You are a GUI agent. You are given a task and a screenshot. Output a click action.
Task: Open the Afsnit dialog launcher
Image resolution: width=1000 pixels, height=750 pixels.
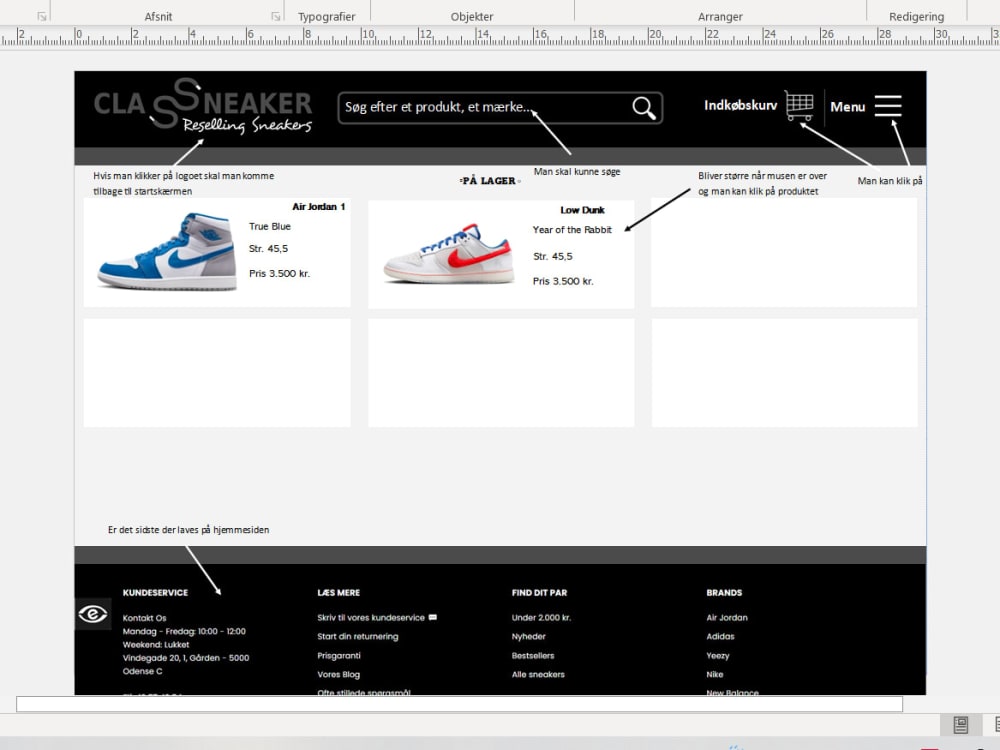pyautogui.click(x=276, y=17)
